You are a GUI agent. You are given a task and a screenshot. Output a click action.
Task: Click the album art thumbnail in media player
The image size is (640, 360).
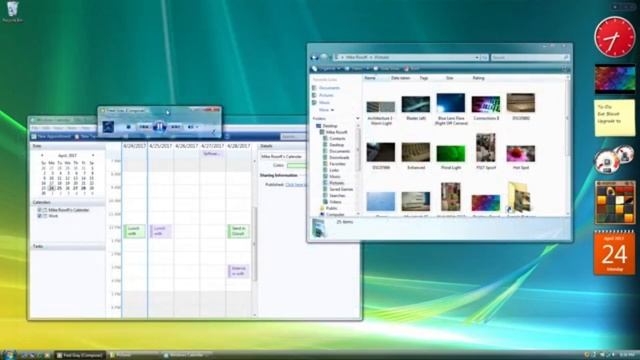click(108, 127)
